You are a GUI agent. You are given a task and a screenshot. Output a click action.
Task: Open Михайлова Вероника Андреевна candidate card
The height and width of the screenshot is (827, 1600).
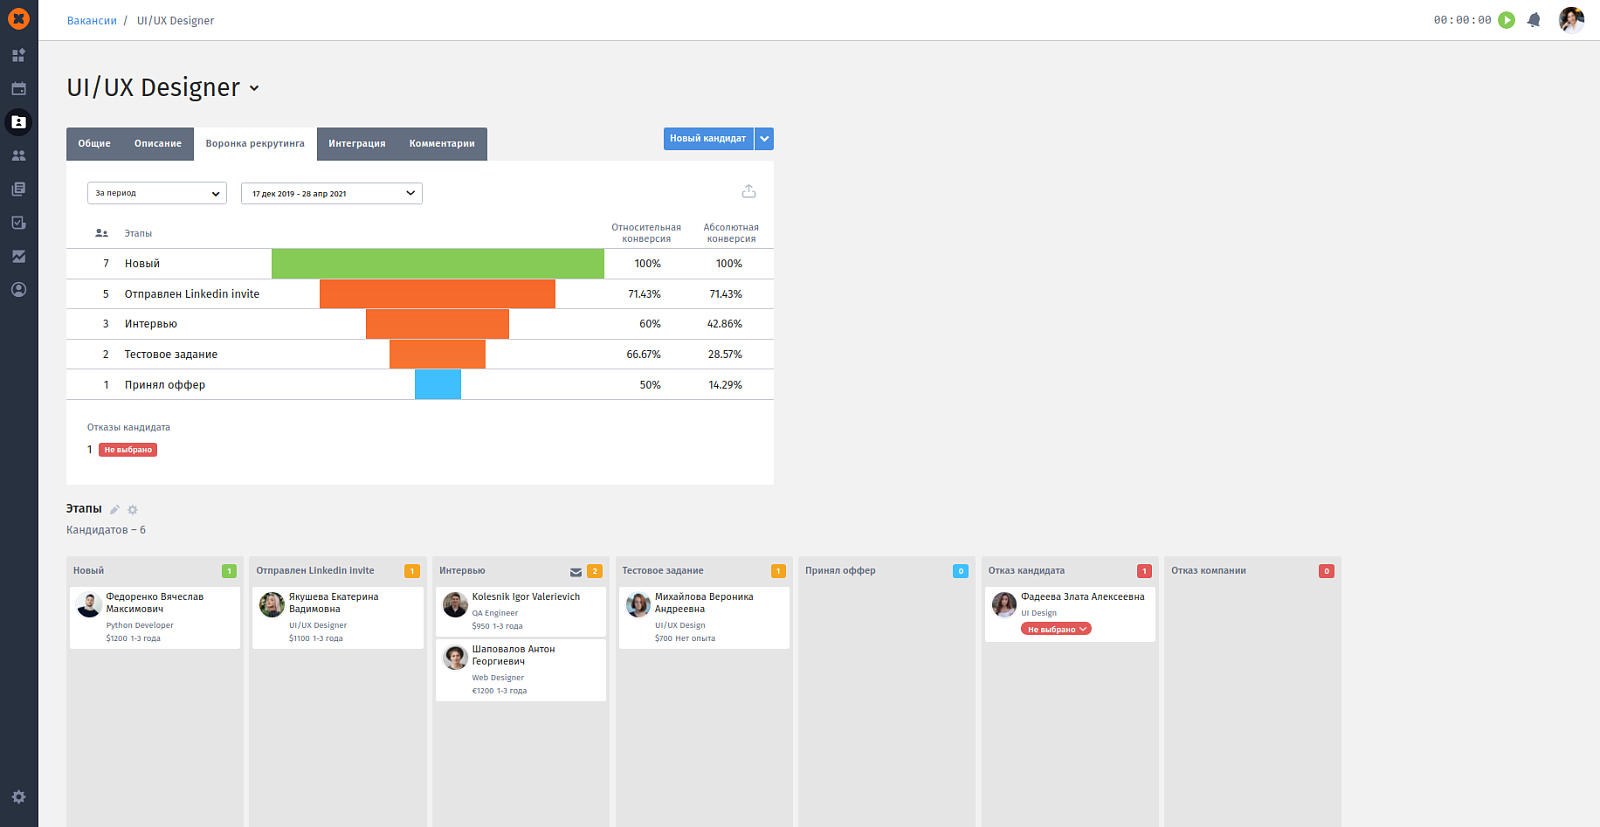coord(704,617)
